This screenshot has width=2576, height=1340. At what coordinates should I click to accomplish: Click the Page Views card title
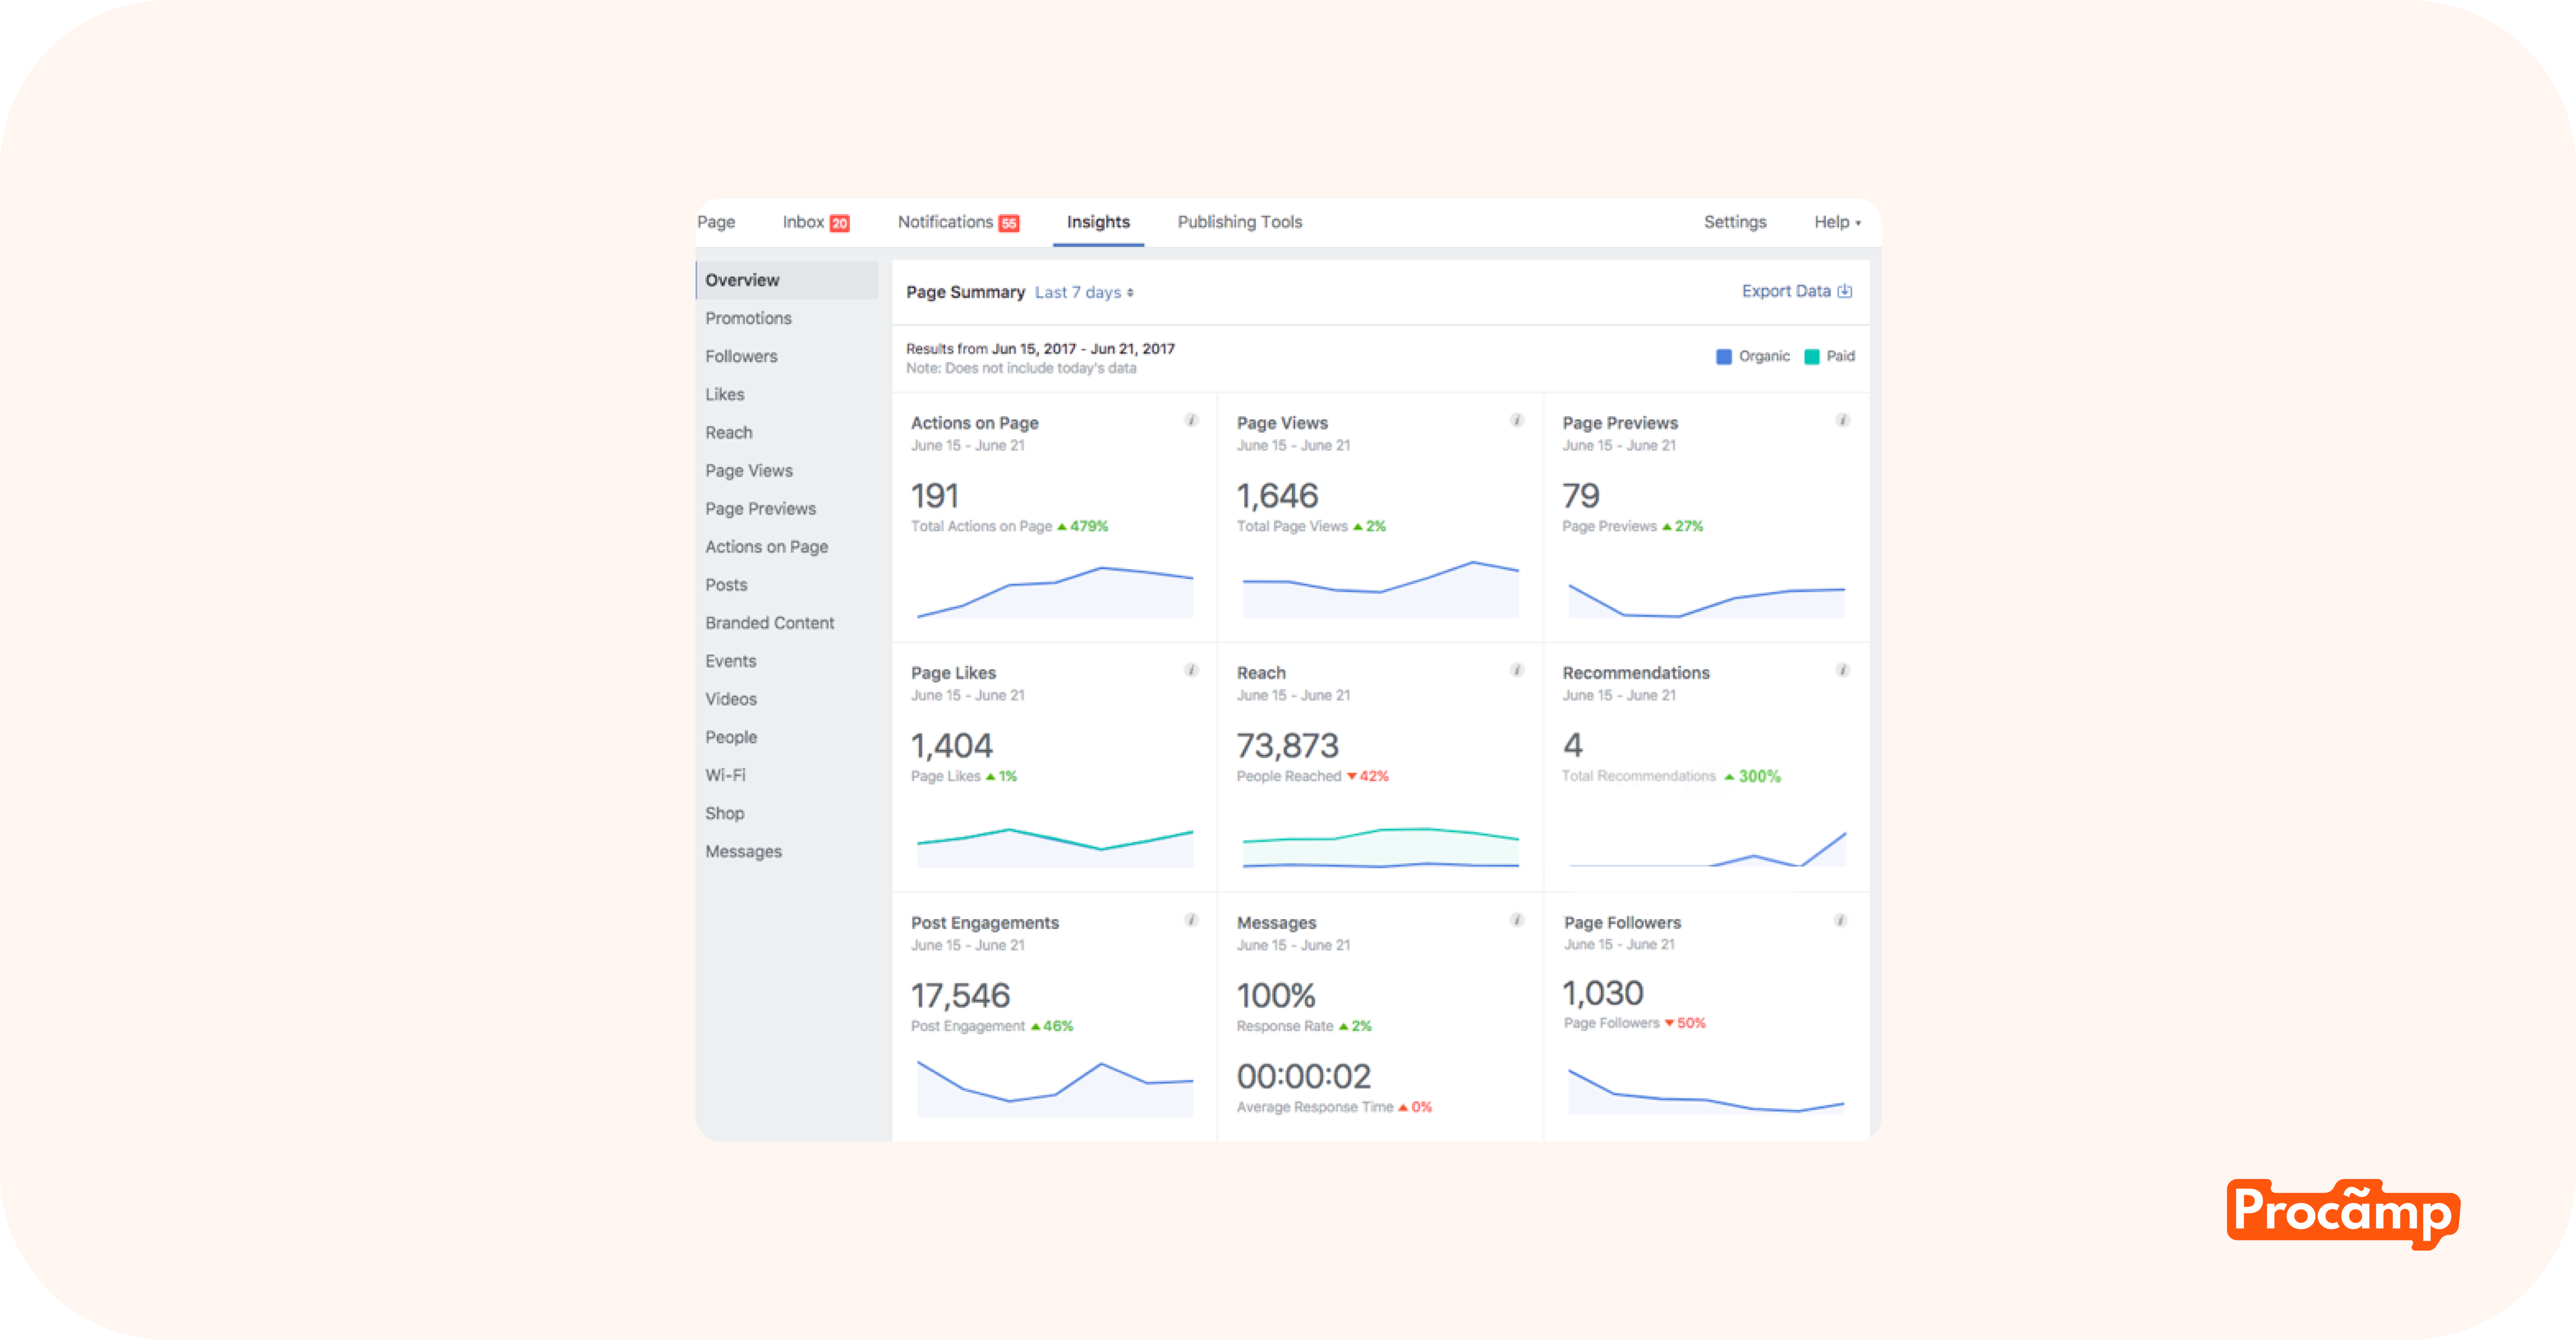tap(1282, 423)
